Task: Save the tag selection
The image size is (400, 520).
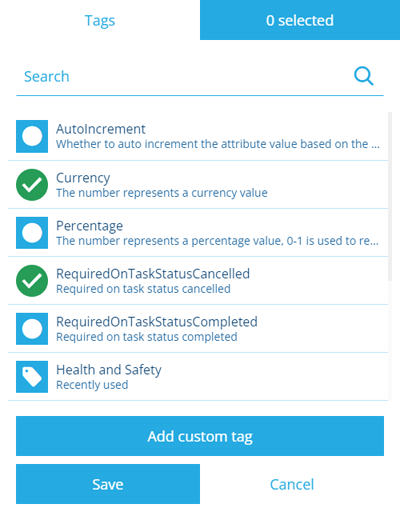Action: [x=108, y=484]
